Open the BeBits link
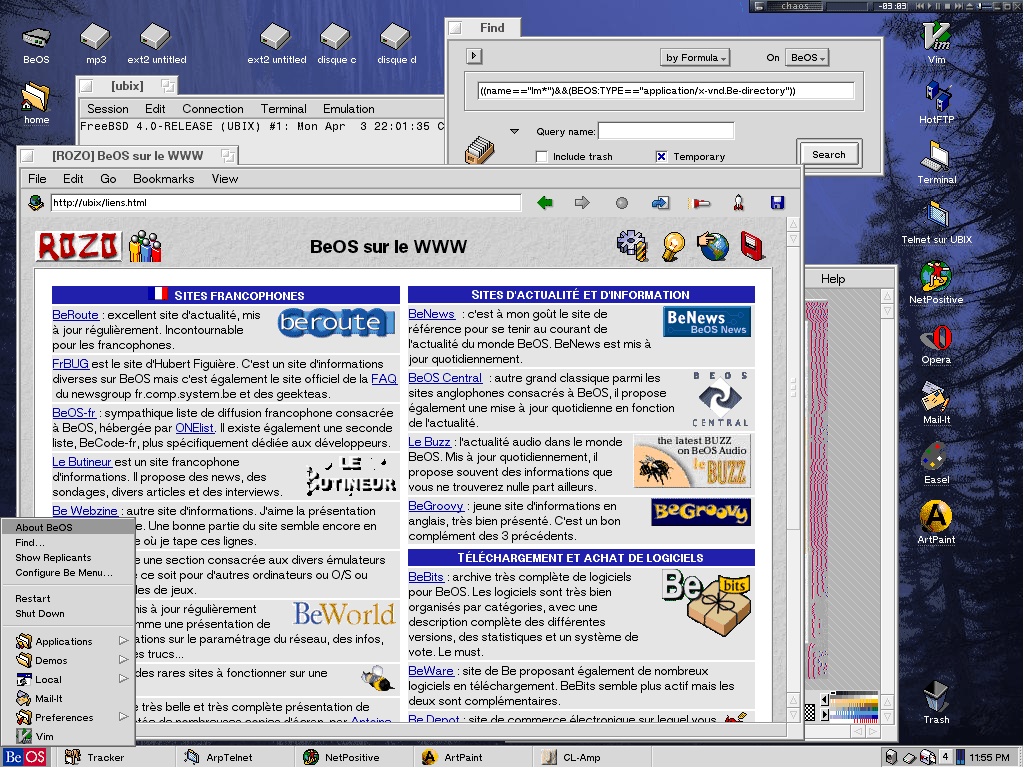1024x768 pixels. [426, 577]
